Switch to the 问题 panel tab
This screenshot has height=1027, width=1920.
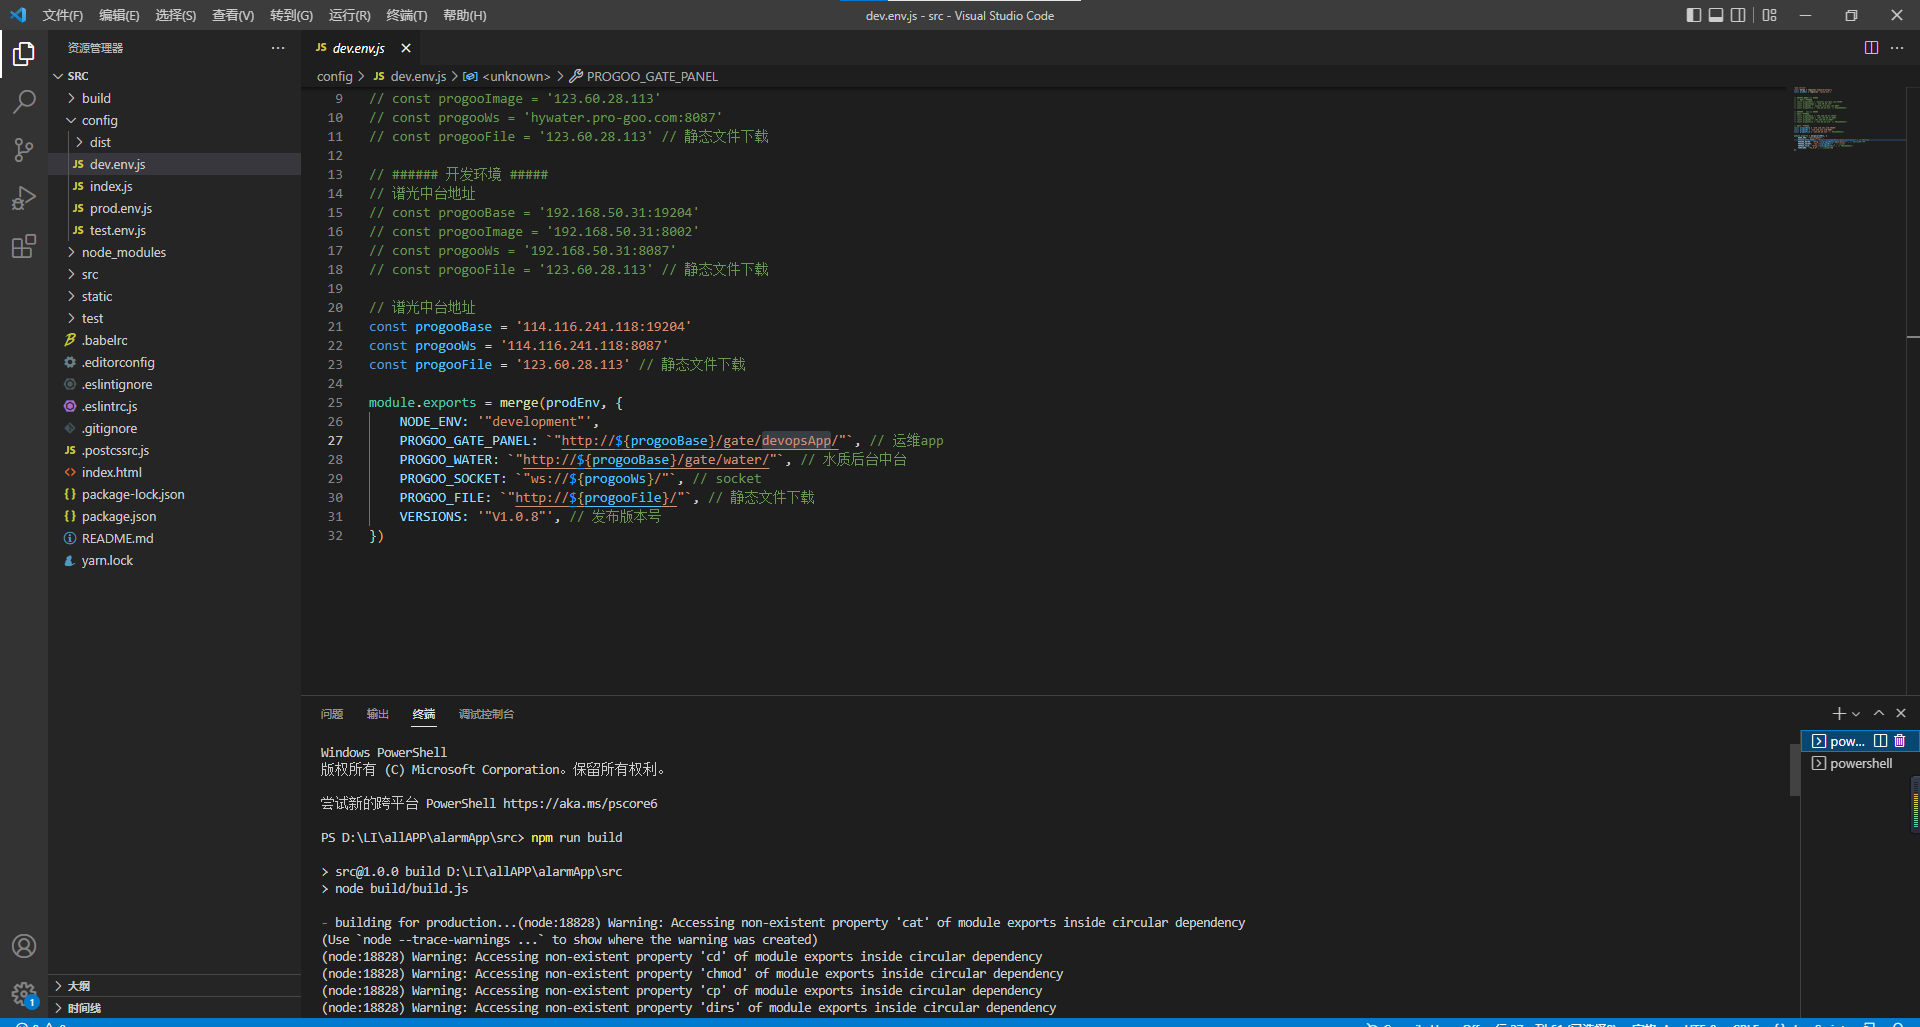[332, 714]
